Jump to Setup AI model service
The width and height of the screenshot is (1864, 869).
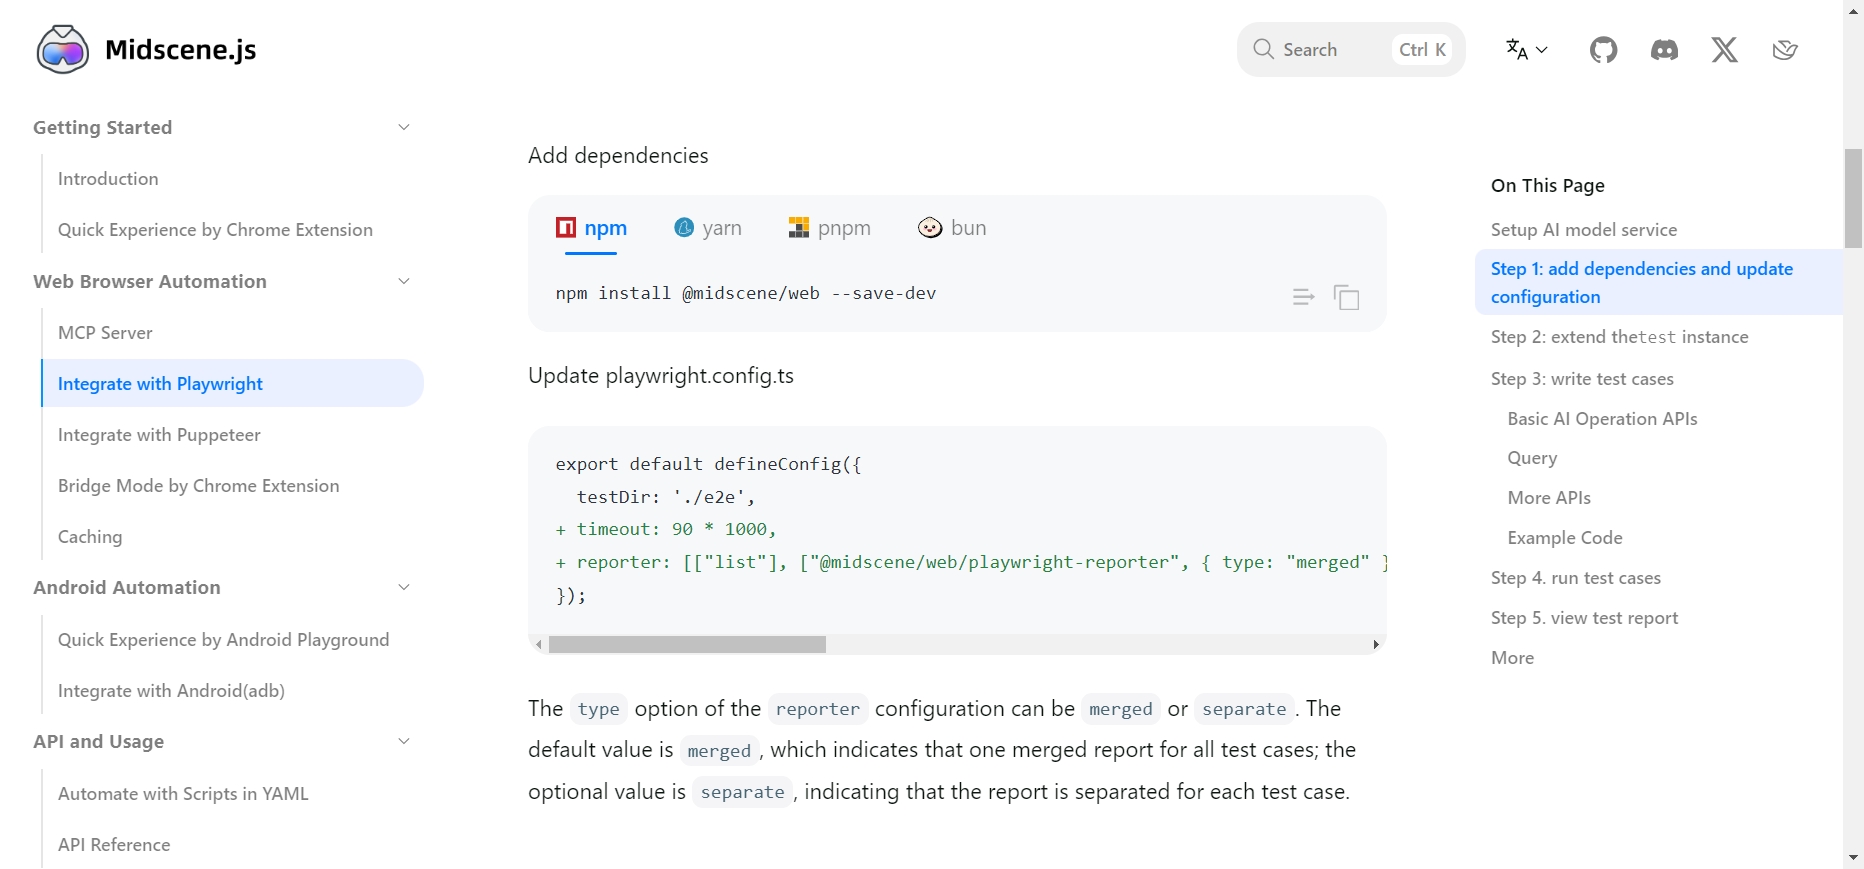1584,230
